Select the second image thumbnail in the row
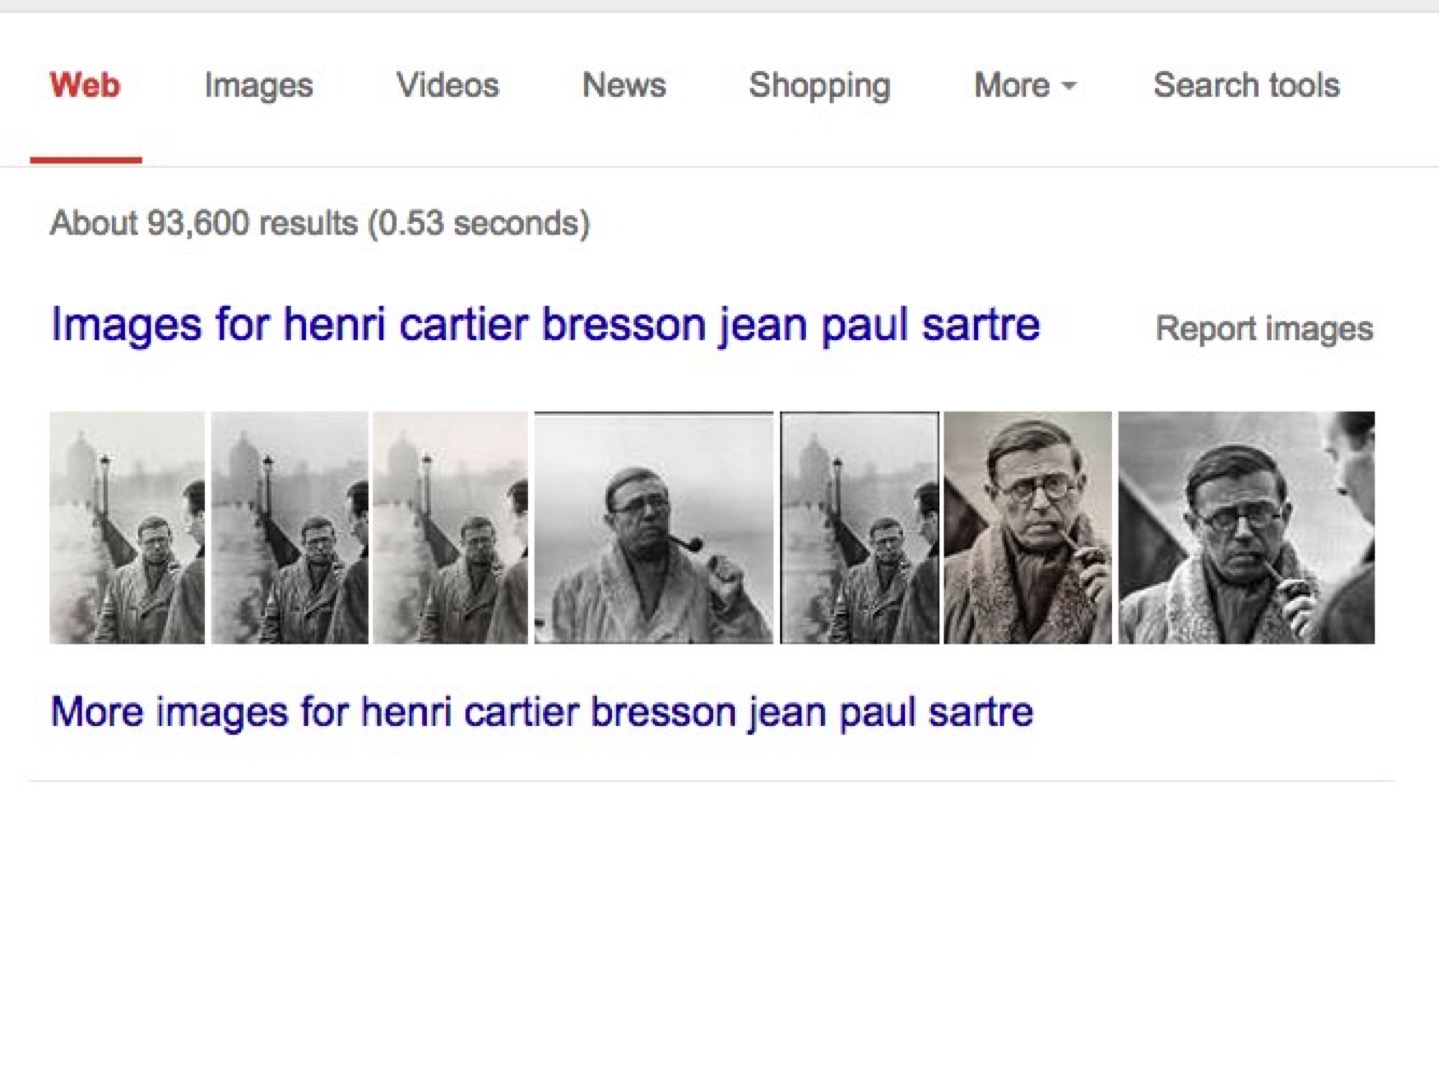Viewport: 1440px width, 1080px height. (289, 528)
